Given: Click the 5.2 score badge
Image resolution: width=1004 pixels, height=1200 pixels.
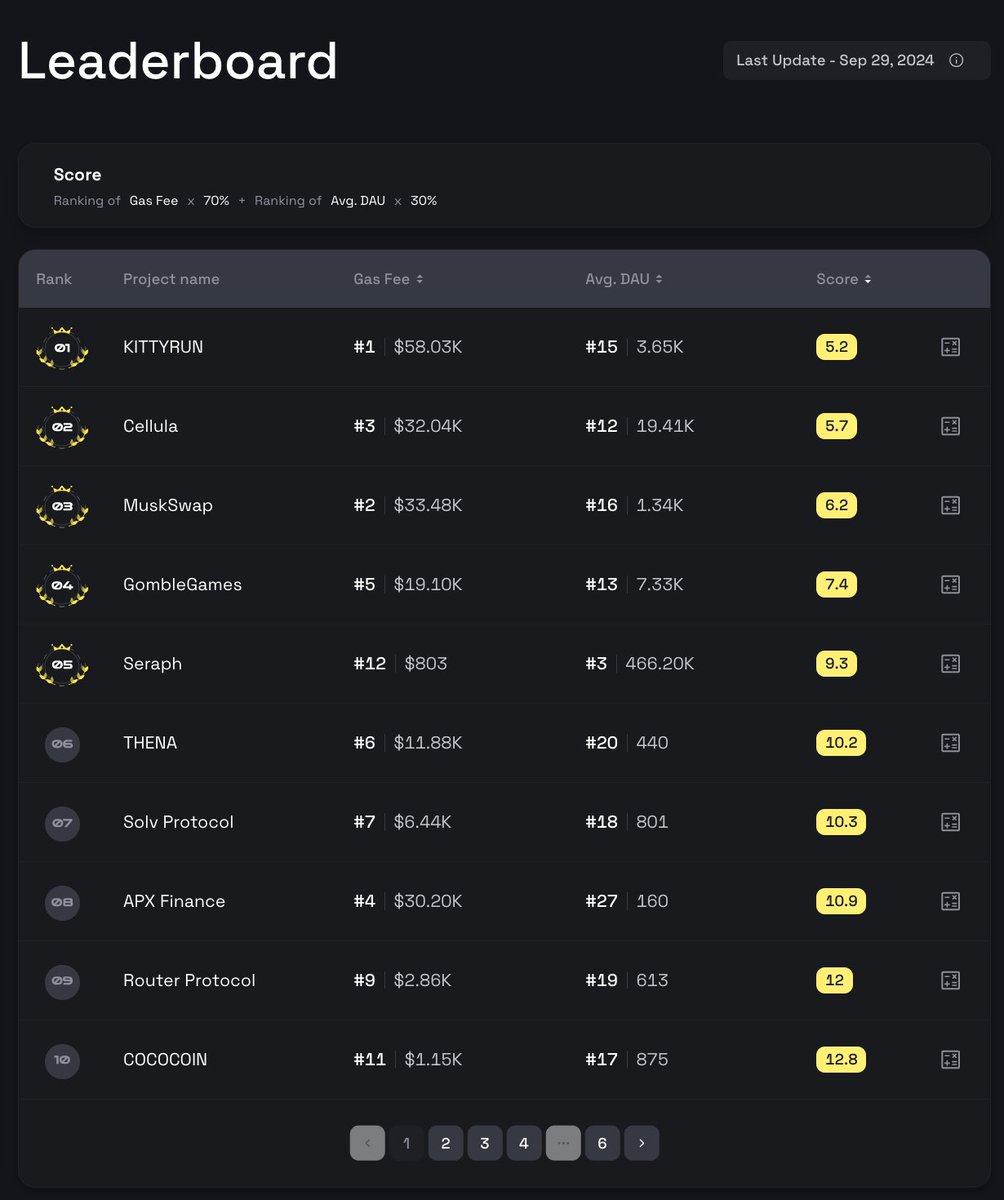Looking at the screenshot, I should (x=836, y=347).
